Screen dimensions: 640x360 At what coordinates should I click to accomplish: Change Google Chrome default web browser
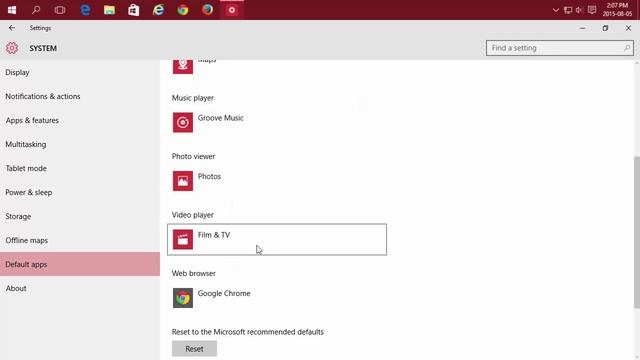(277, 298)
